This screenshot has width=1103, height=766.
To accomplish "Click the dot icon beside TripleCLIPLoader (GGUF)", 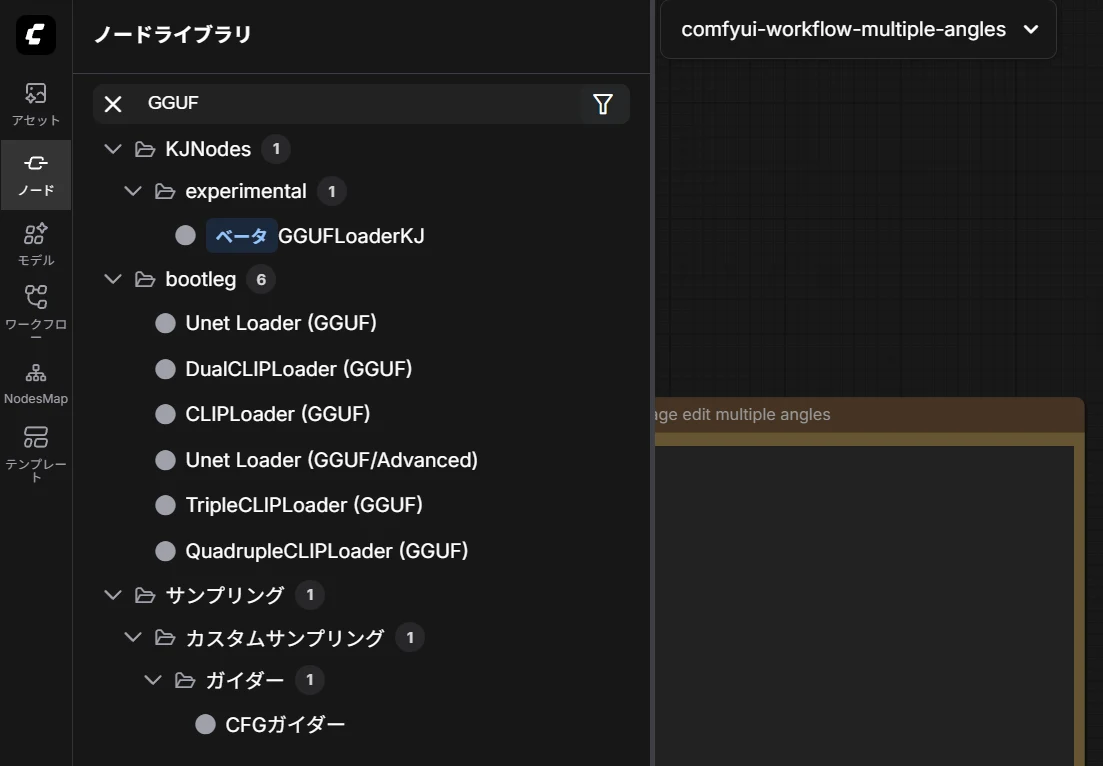I will point(165,505).
